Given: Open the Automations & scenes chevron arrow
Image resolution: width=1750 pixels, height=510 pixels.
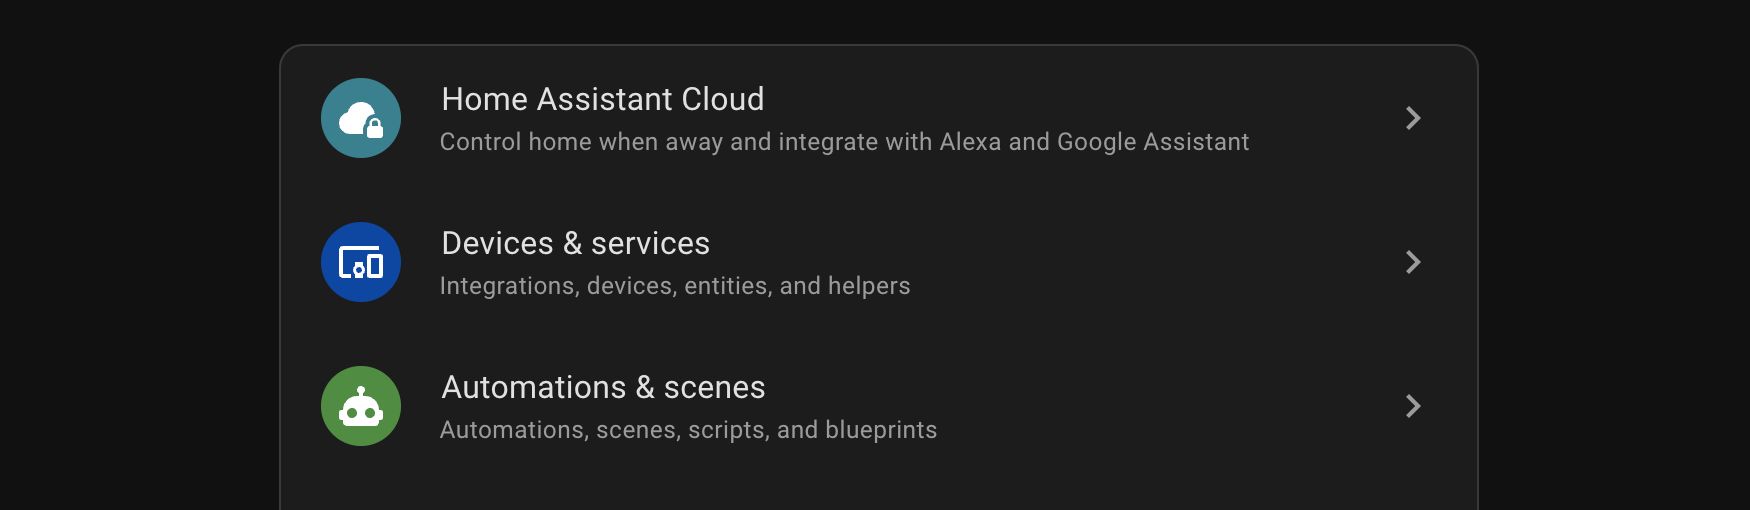Looking at the screenshot, I should point(1412,406).
